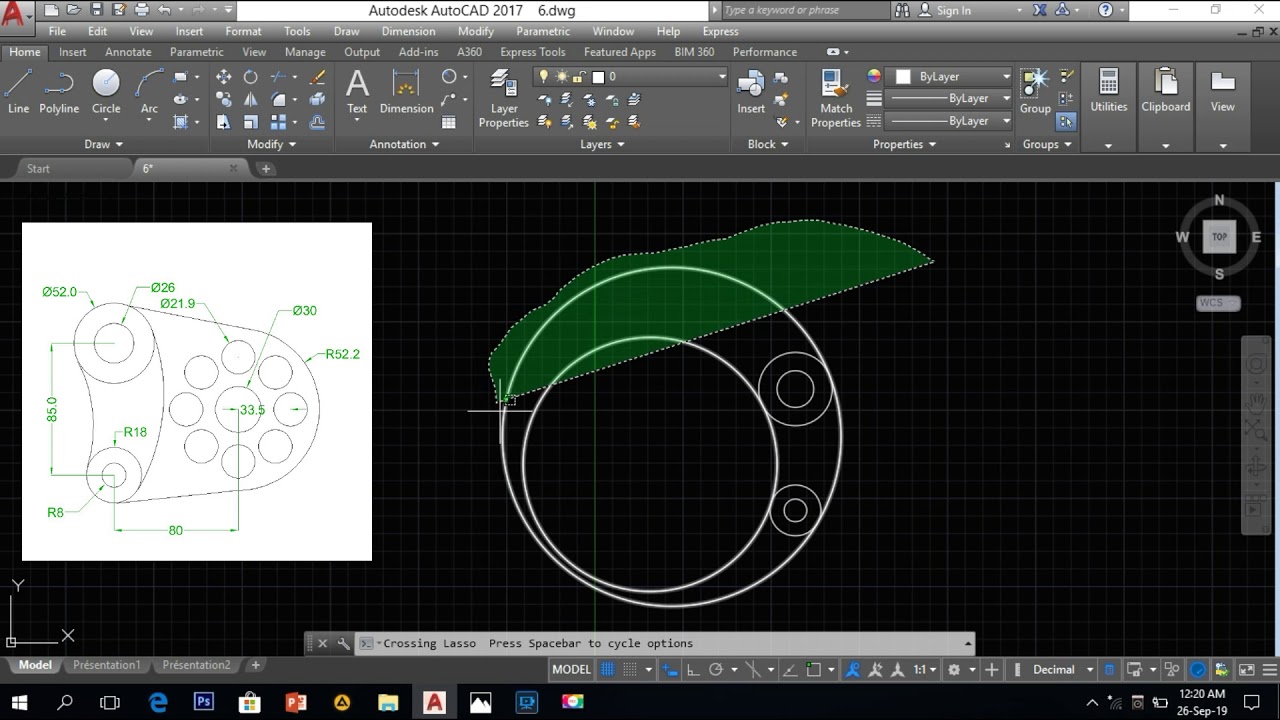Click the object color swatch ByLayer

pos(903,77)
